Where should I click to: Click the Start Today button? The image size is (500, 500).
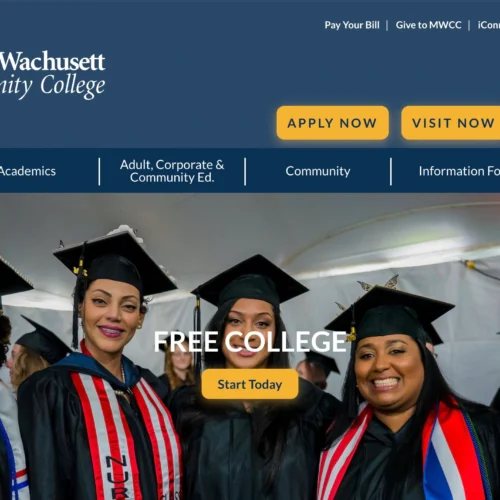pyautogui.click(x=250, y=384)
